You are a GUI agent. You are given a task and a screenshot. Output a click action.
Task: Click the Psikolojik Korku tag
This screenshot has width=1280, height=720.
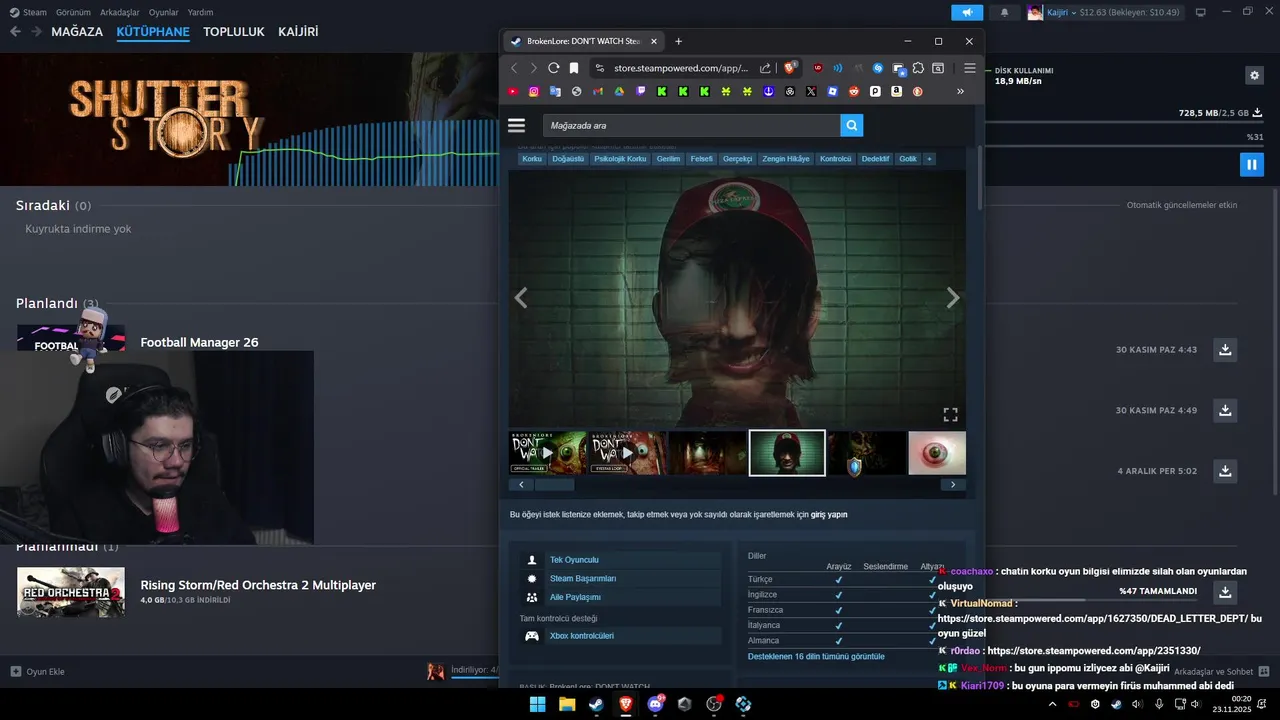[x=620, y=159]
